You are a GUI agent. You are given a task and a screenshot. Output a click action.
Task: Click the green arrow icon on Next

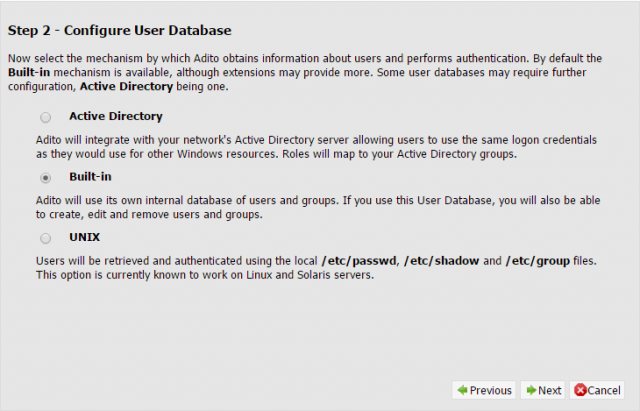(531, 390)
